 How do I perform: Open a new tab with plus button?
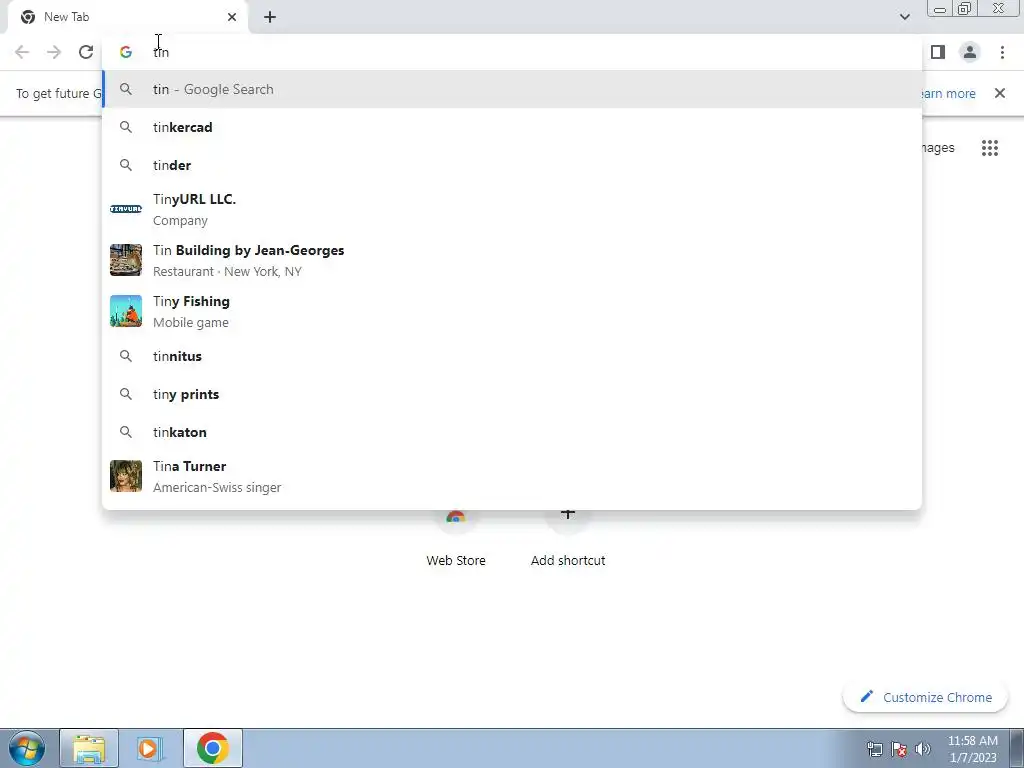click(x=270, y=17)
